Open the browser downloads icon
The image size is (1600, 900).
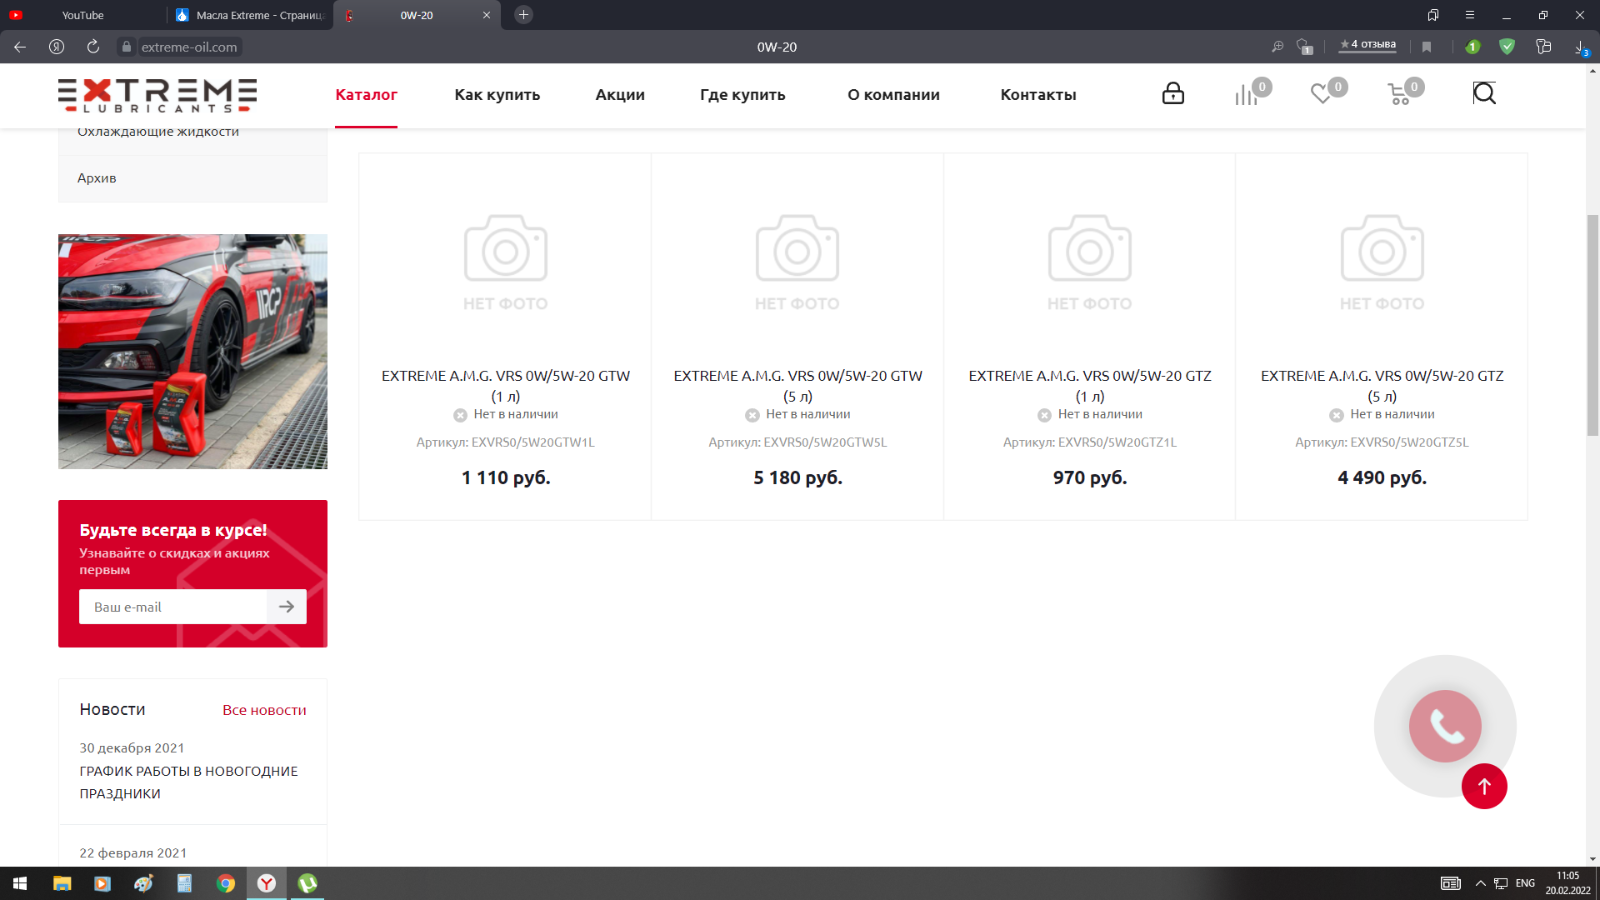tap(1580, 47)
